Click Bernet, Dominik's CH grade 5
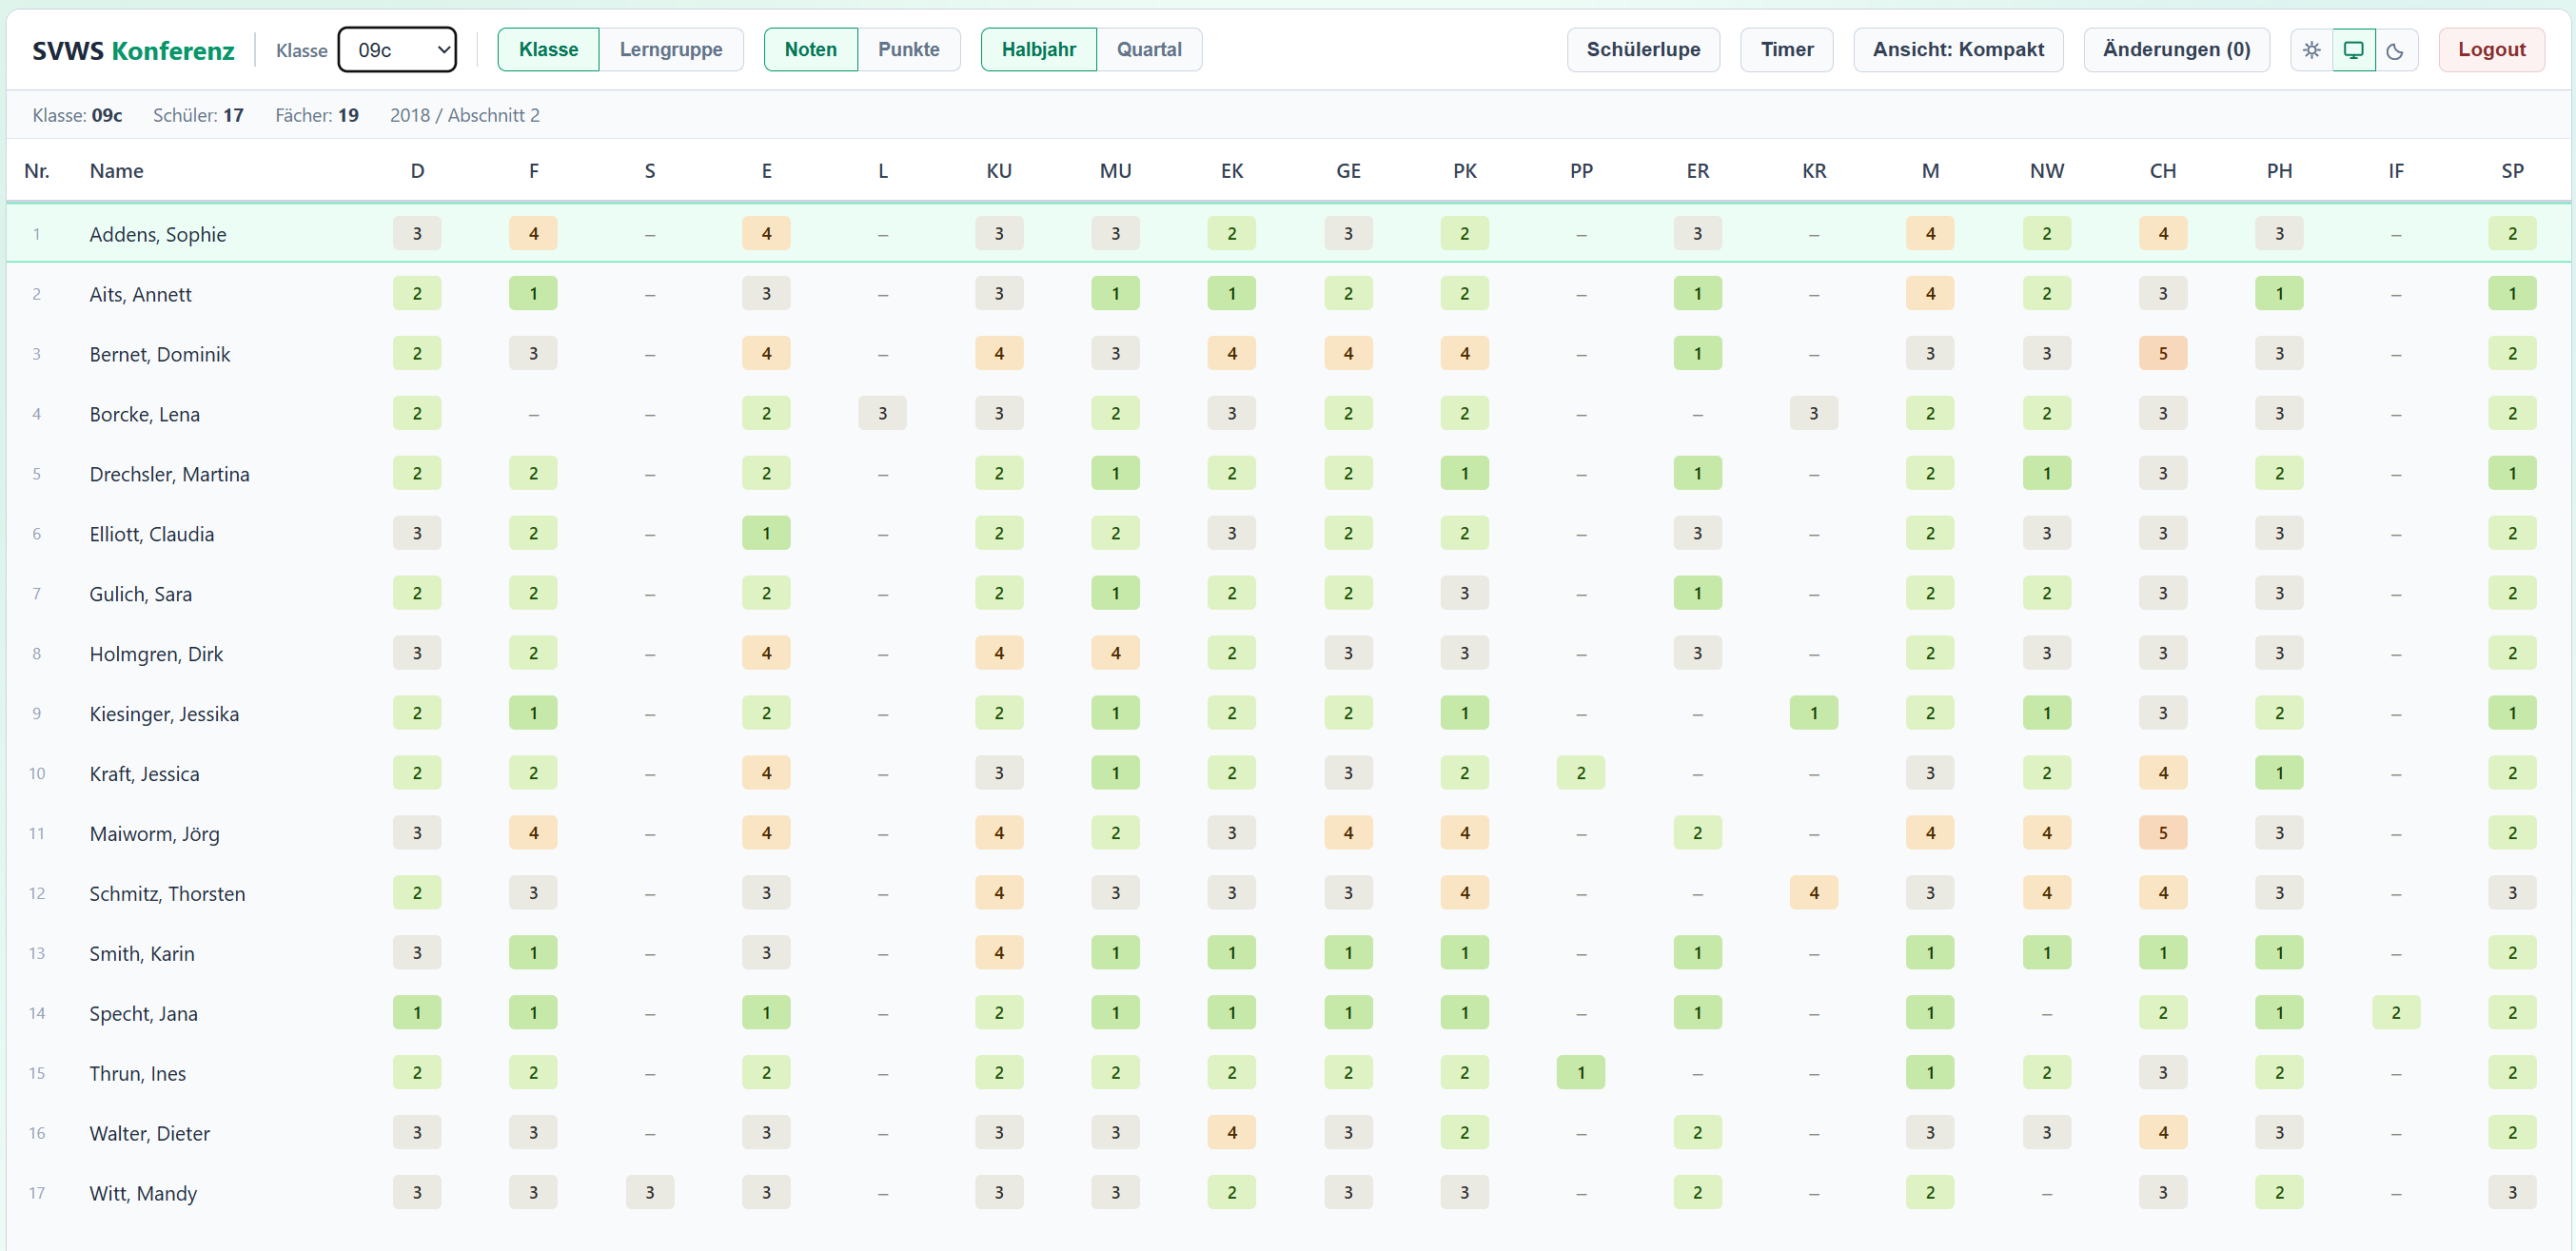This screenshot has width=2576, height=1251. [x=2162, y=354]
